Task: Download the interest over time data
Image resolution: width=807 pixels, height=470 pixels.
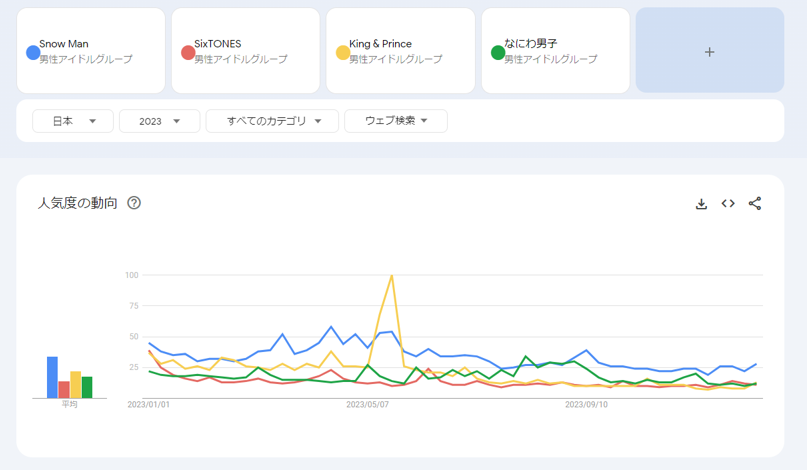Action: (x=701, y=204)
